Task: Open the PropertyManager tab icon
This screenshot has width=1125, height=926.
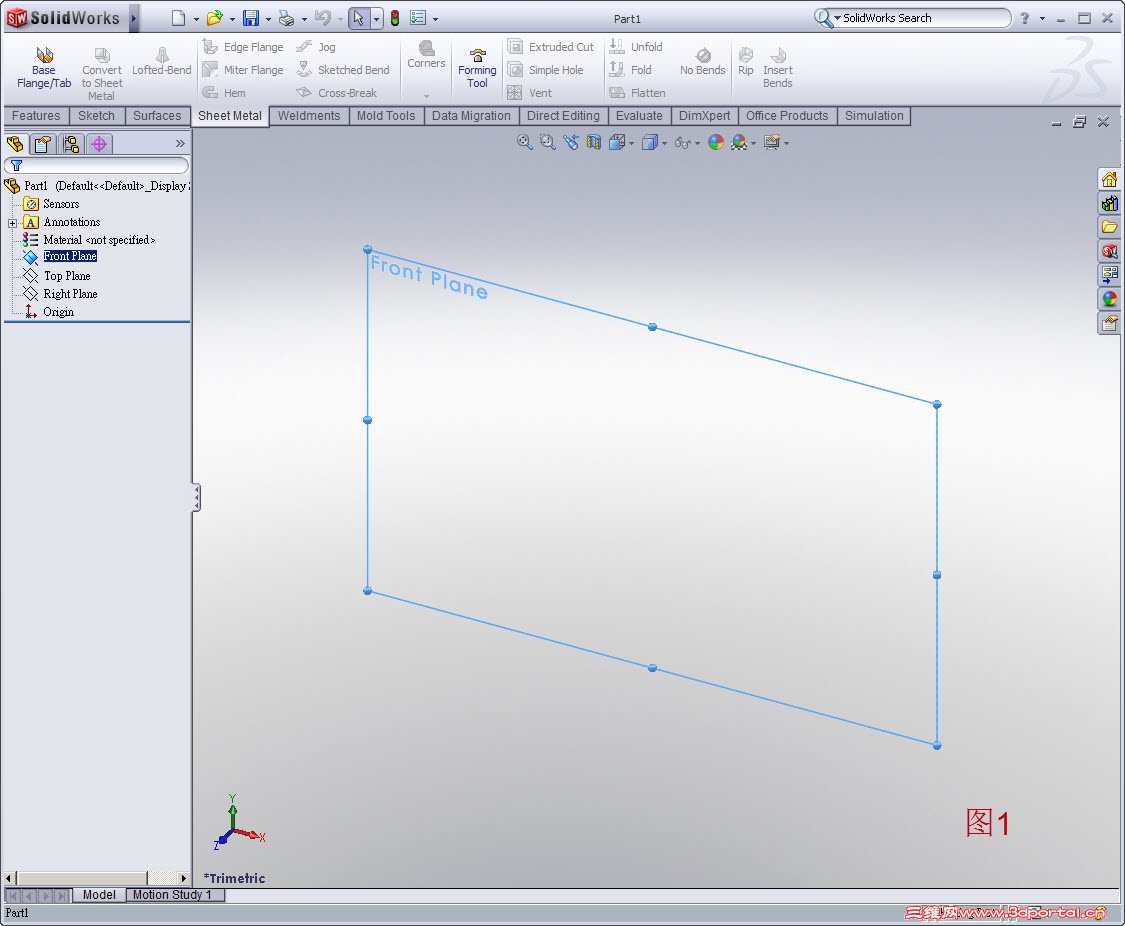Action: coord(42,144)
